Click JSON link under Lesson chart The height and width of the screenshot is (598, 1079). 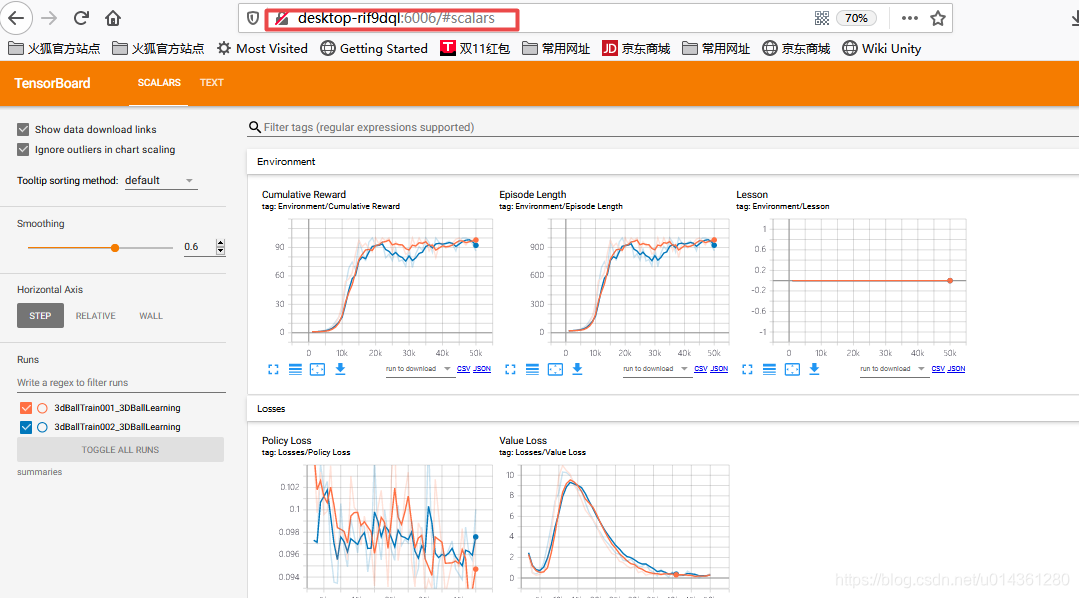pos(957,369)
